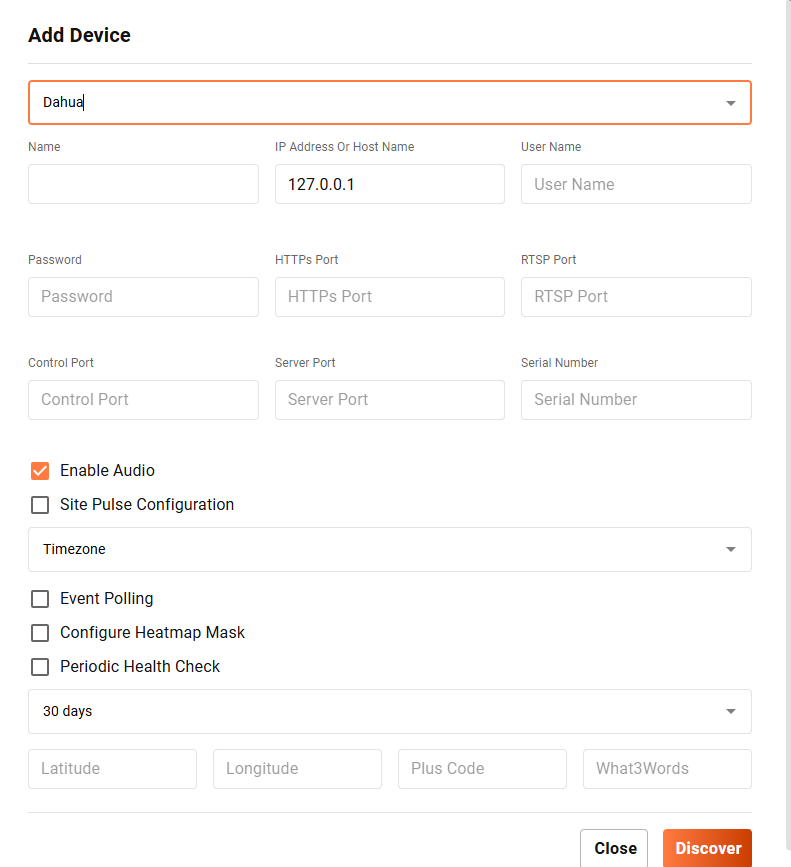Expand the Timezone dropdown
This screenshot has height=867, width=791.
[389, 549]
